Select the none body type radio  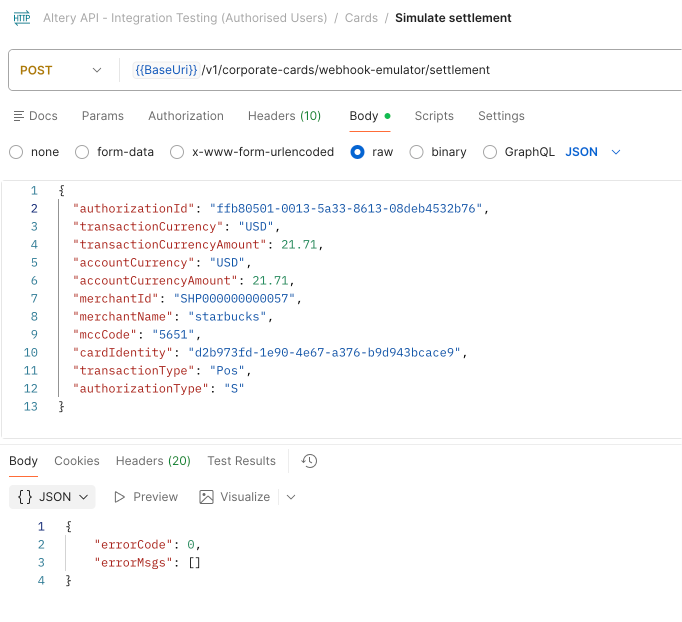[x=16, y=152]
